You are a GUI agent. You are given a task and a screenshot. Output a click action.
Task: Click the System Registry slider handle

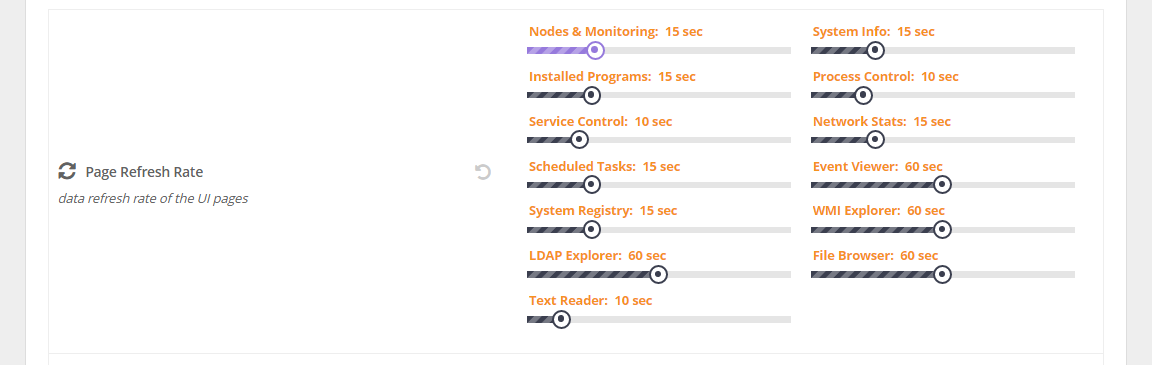(x=591, y=229)
